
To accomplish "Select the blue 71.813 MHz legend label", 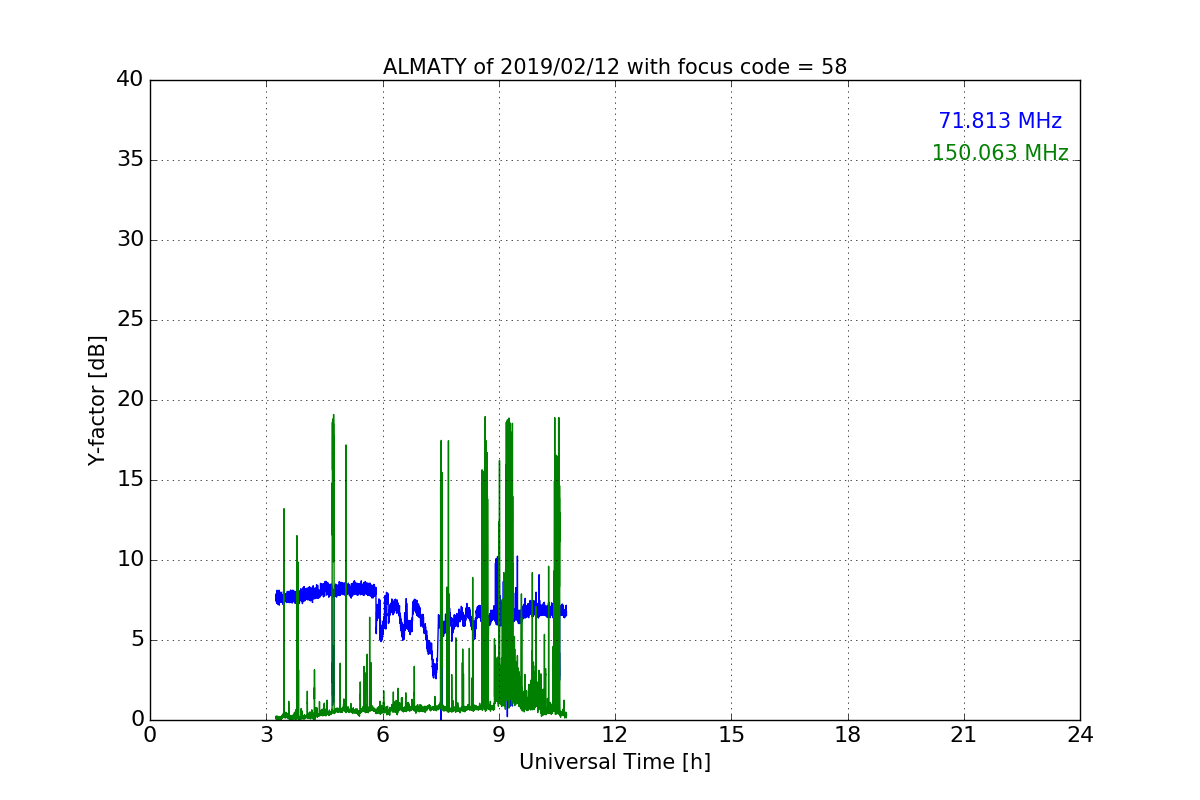I will tap(1000, 121).
